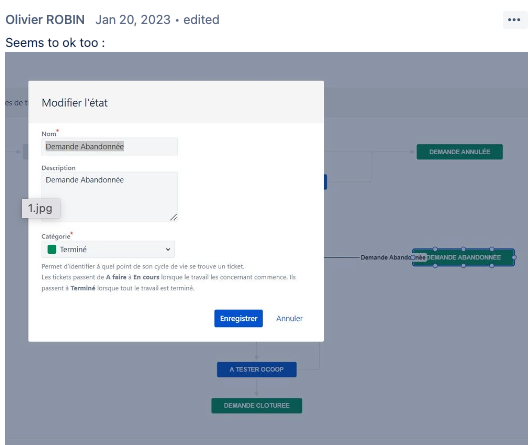Click the Description text area
This screenshot has width=532, height=445.
pyautogui.click(x=109, y=197)
